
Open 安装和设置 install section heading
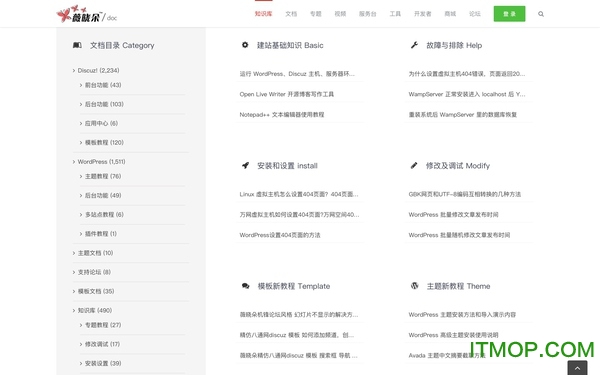[287, 166]
